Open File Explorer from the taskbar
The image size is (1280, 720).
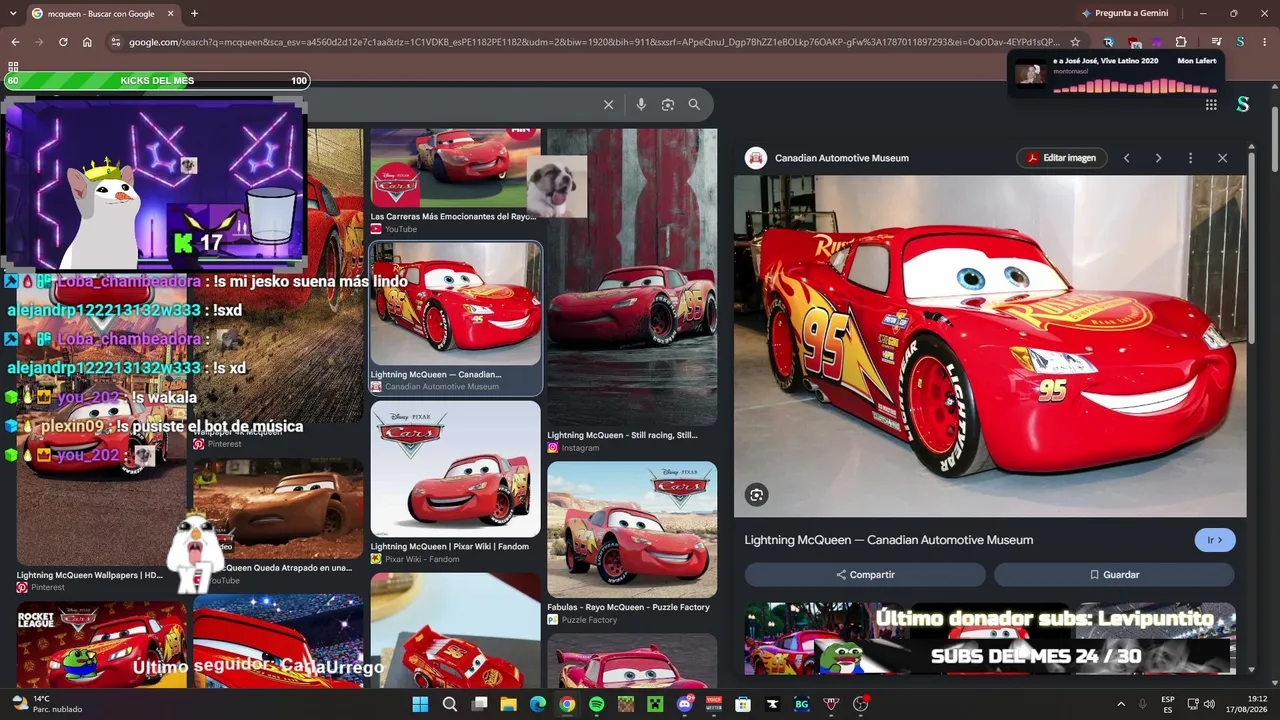pos(508,704)
